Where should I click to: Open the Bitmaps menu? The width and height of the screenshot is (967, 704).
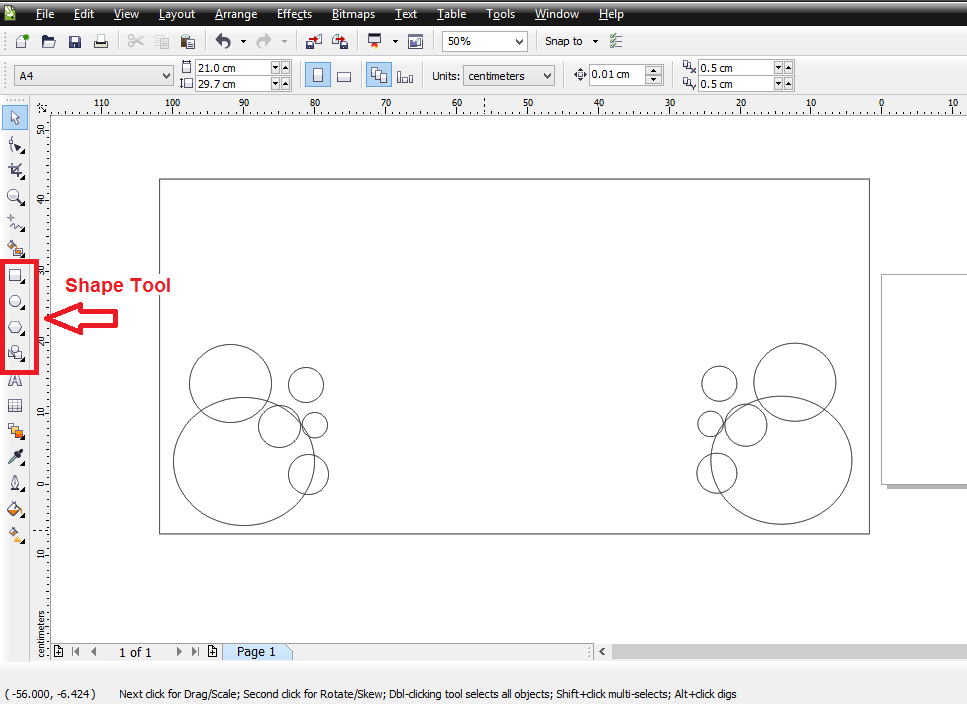(353, 14)
